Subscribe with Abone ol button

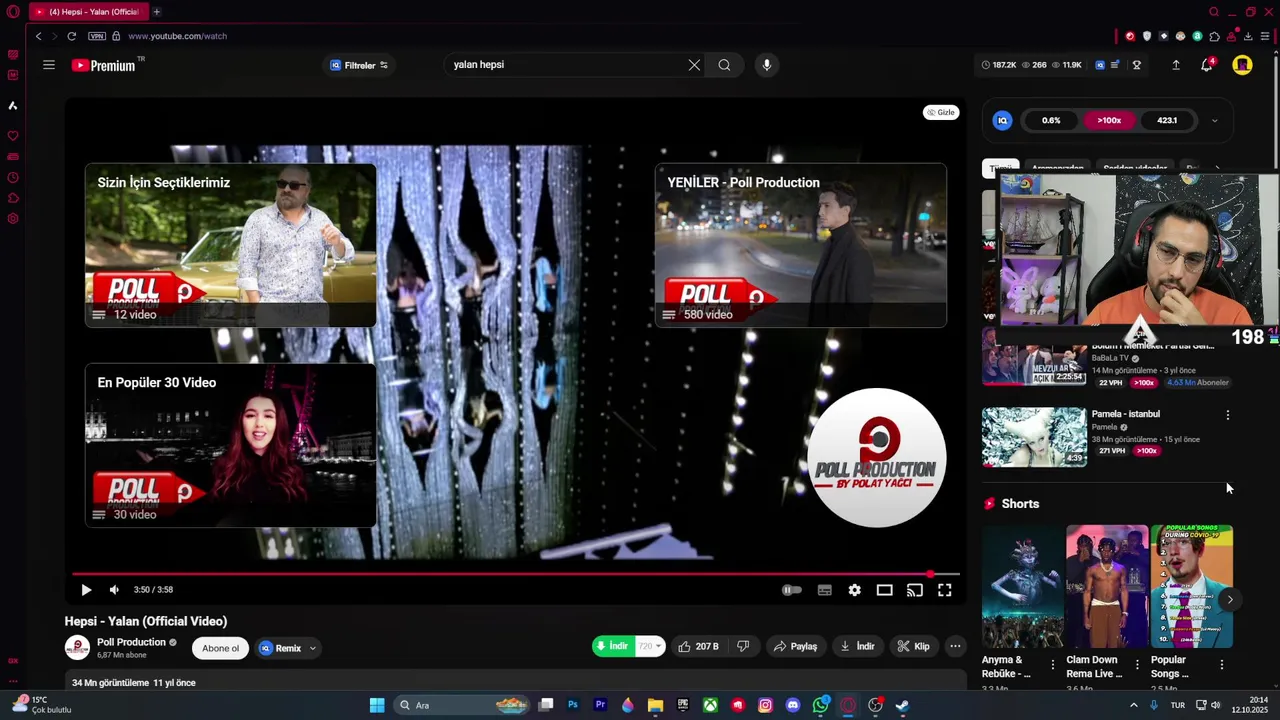[x=220, y=648]
